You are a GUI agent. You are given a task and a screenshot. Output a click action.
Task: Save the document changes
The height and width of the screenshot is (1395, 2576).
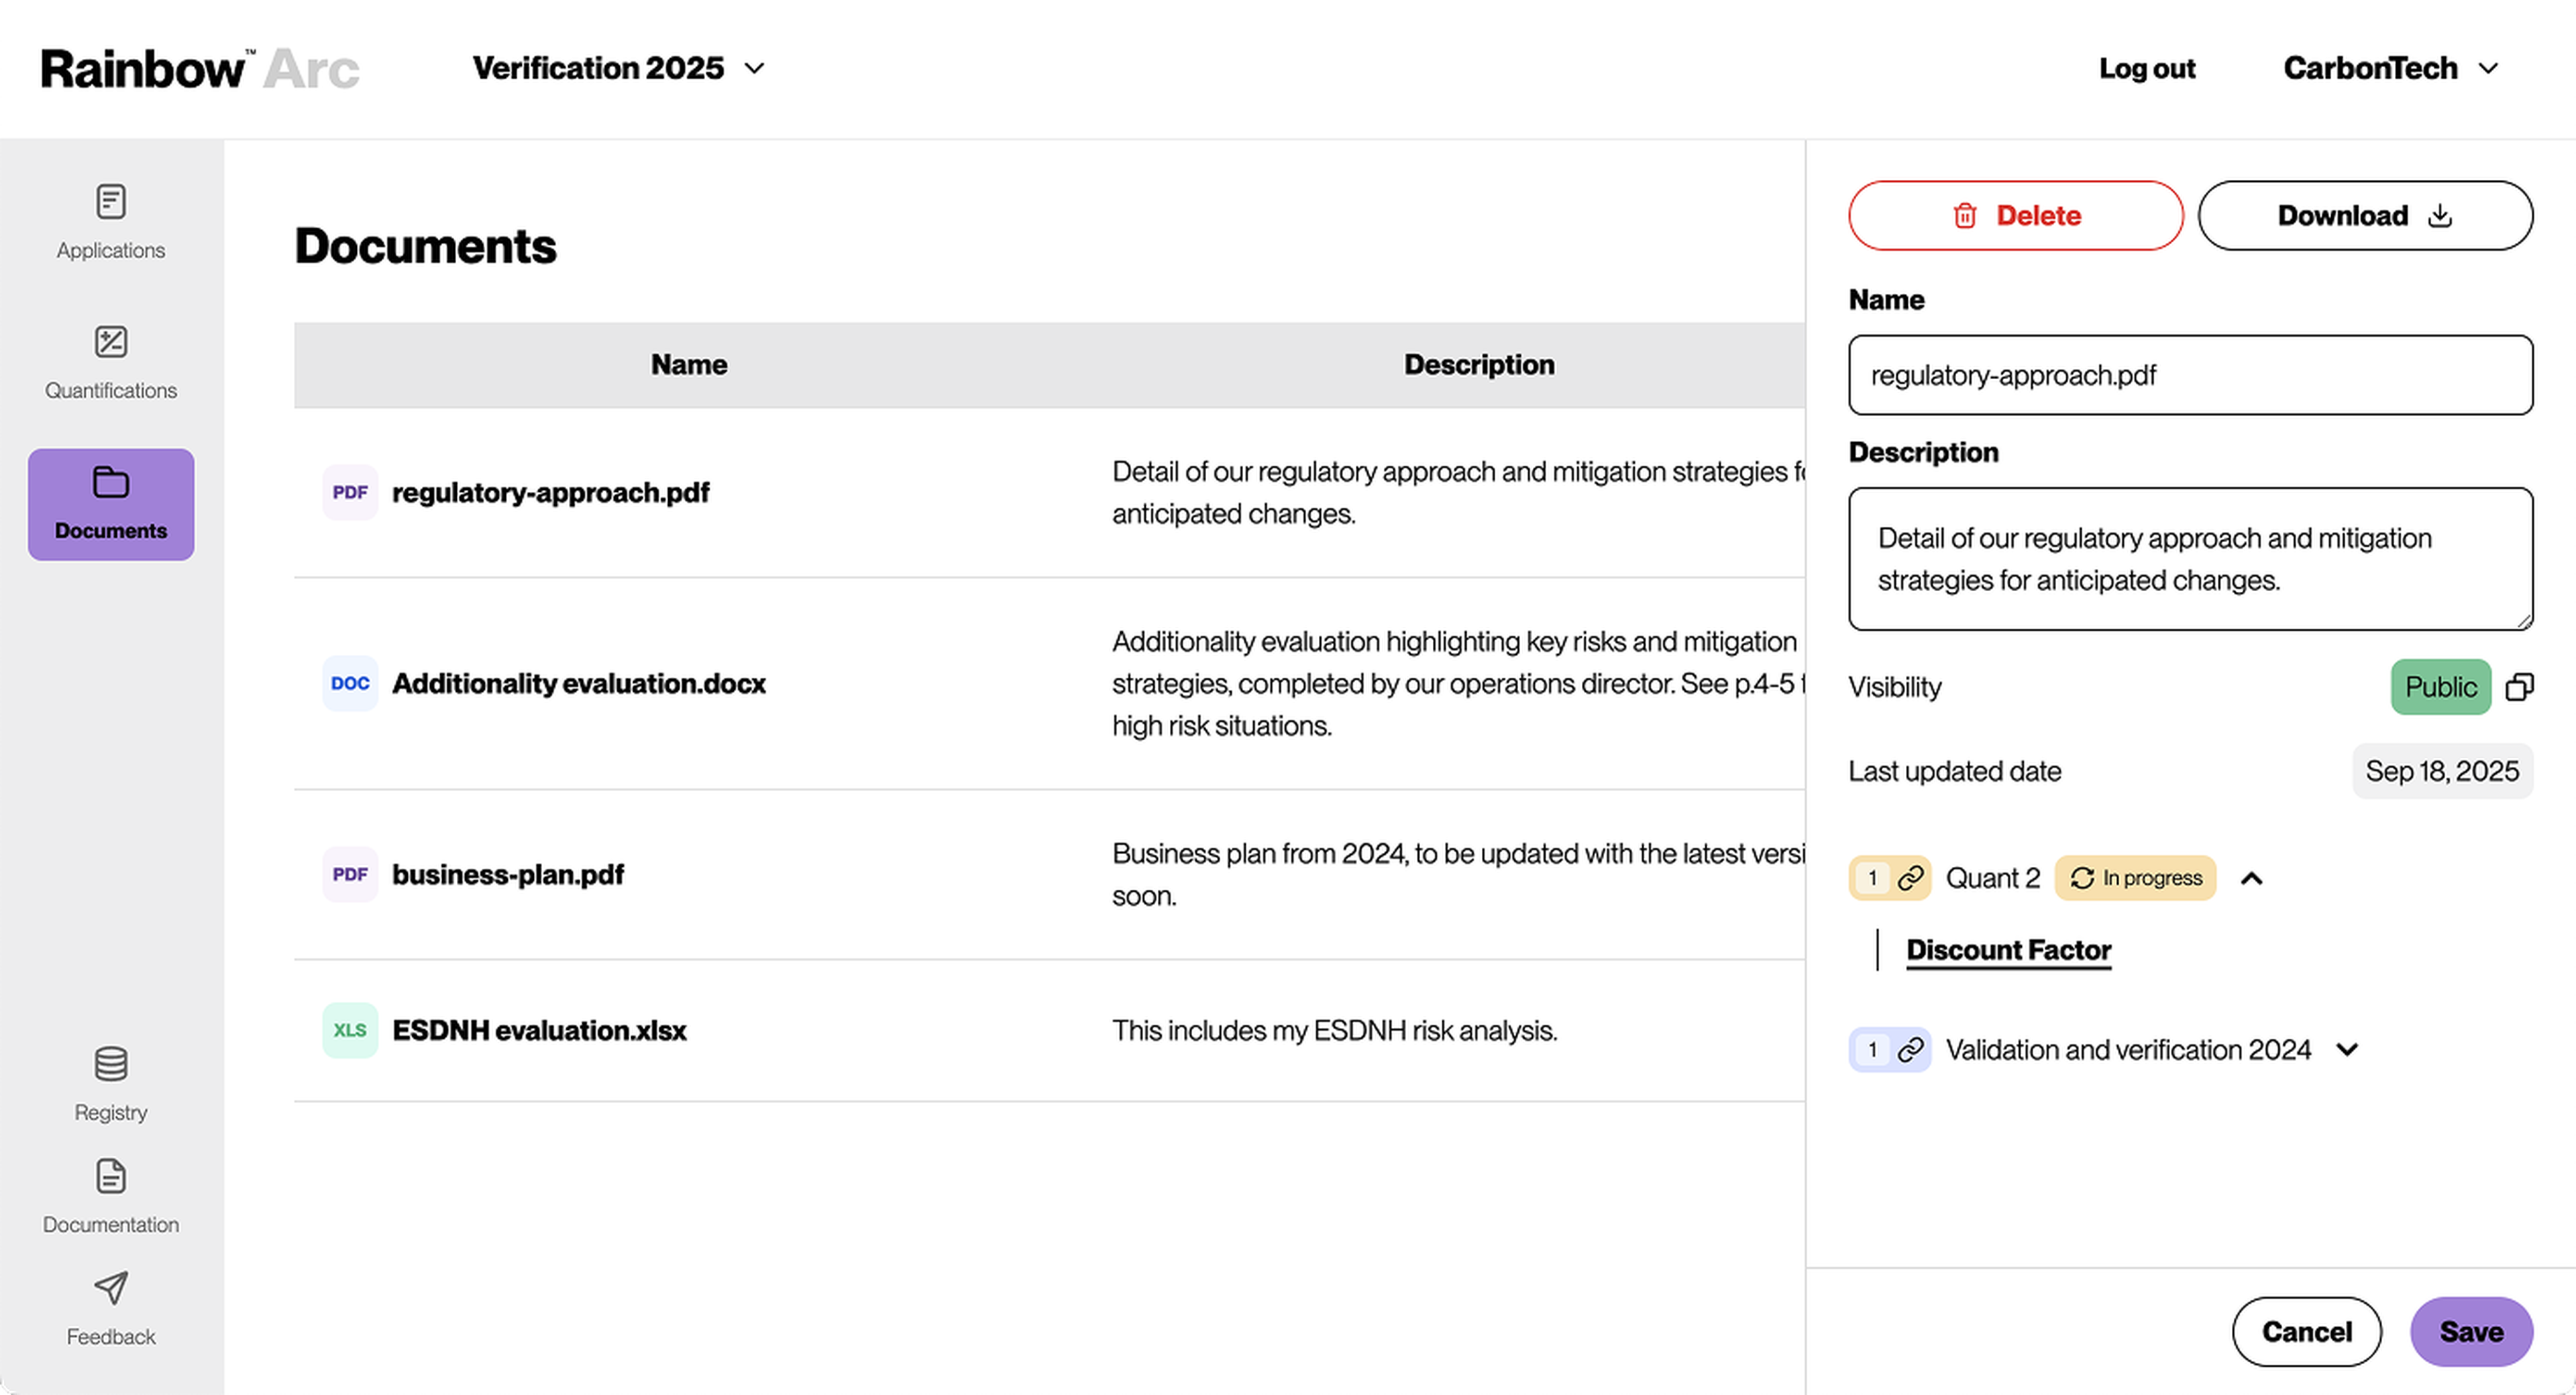(2470, 1331)
